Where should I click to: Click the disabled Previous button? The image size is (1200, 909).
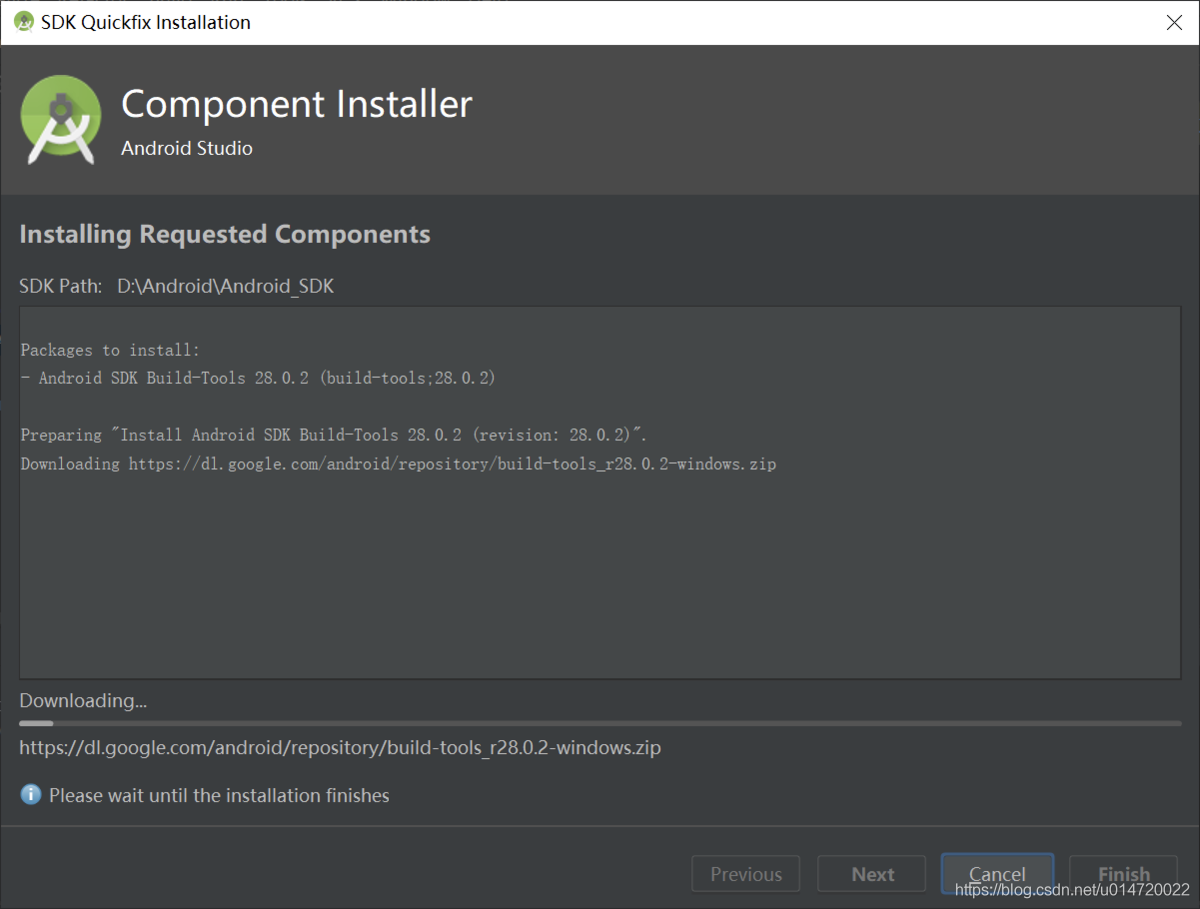pyautogui.click(x=746, y=874)
